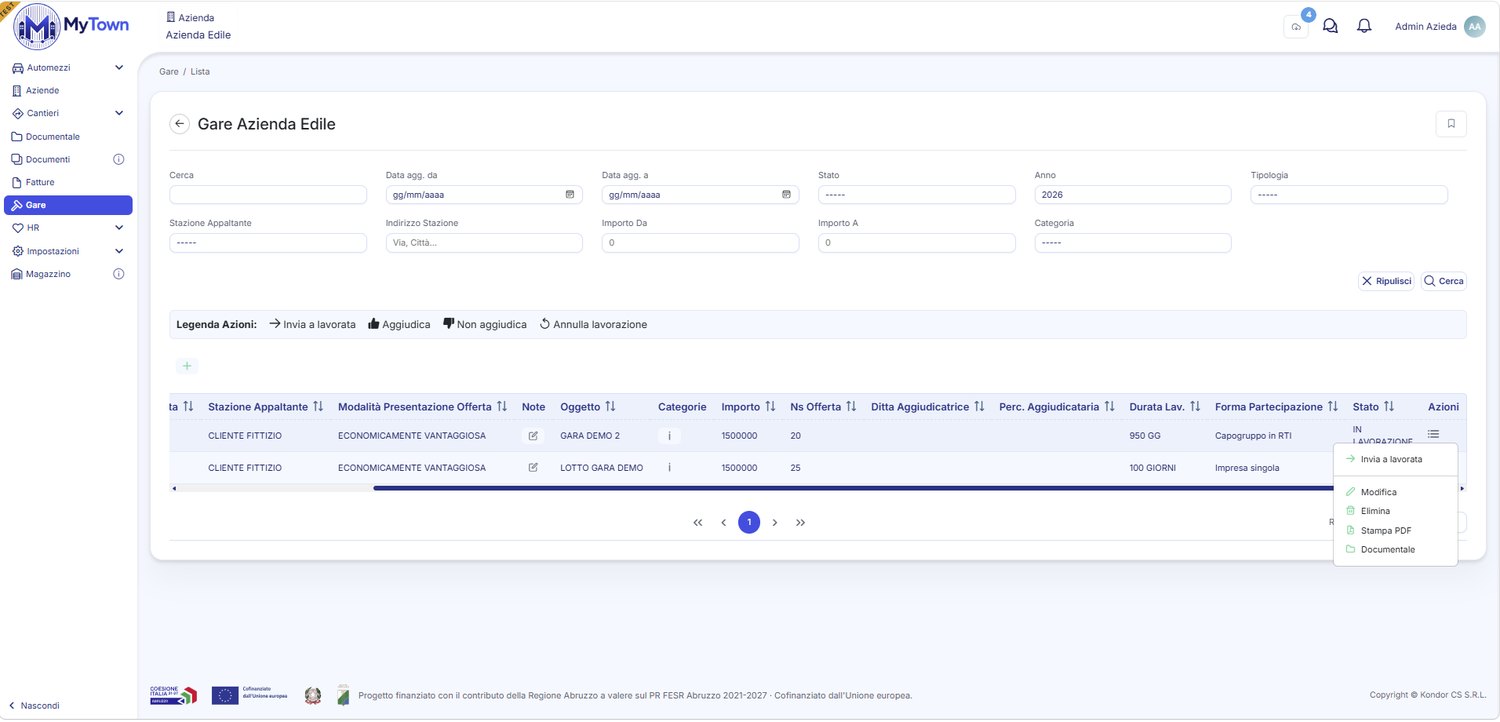Open the calendar picker for Data agg. a
Screen dimensions: 1500x722
tap(786, 195)
